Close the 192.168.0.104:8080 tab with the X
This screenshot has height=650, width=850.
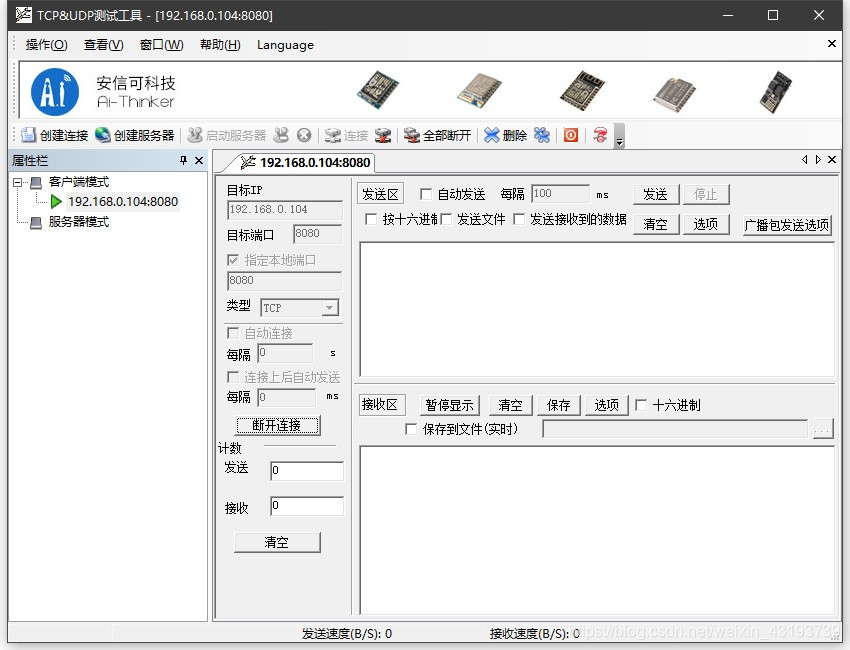tap(832, 159)
